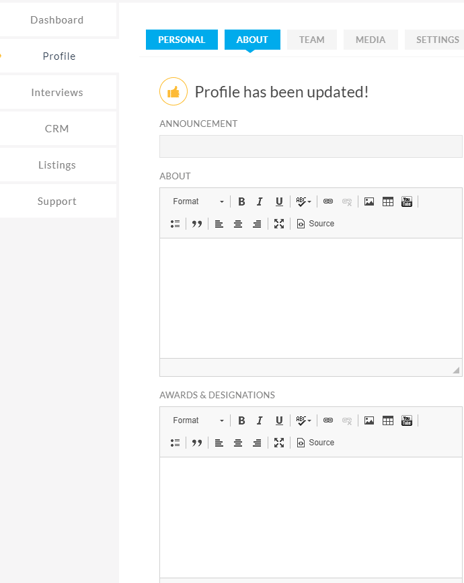View Source in the About editor
This screenshot has height=583, width=464.
315,224
